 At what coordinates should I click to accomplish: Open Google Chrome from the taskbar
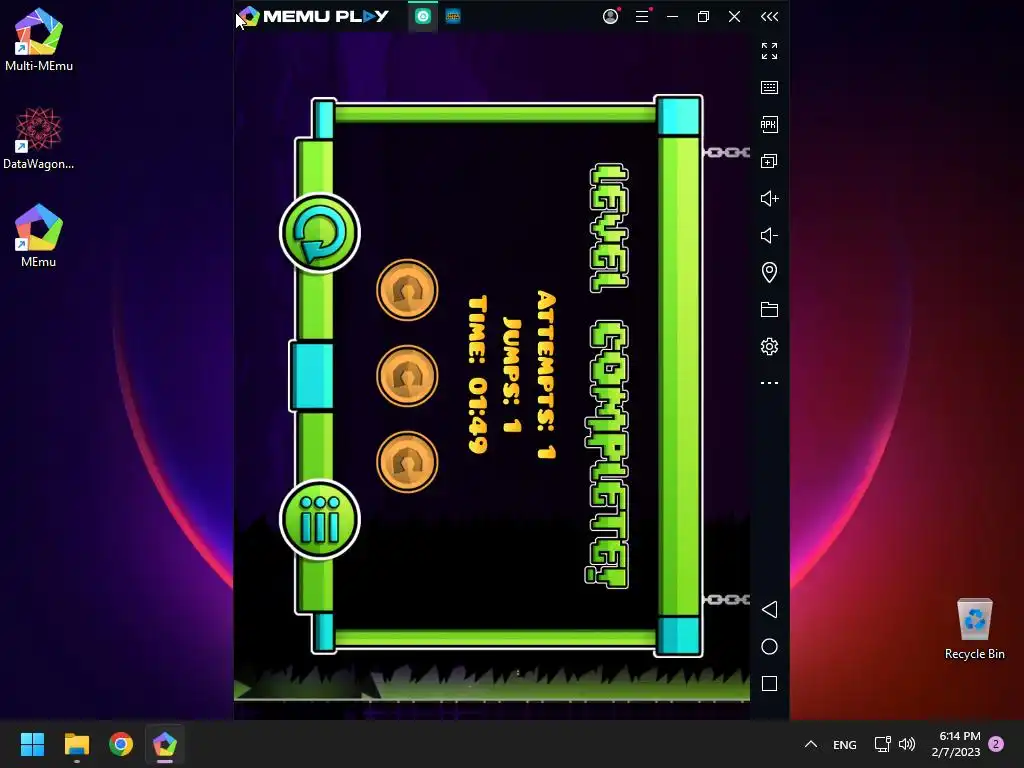tap(121, 744)
